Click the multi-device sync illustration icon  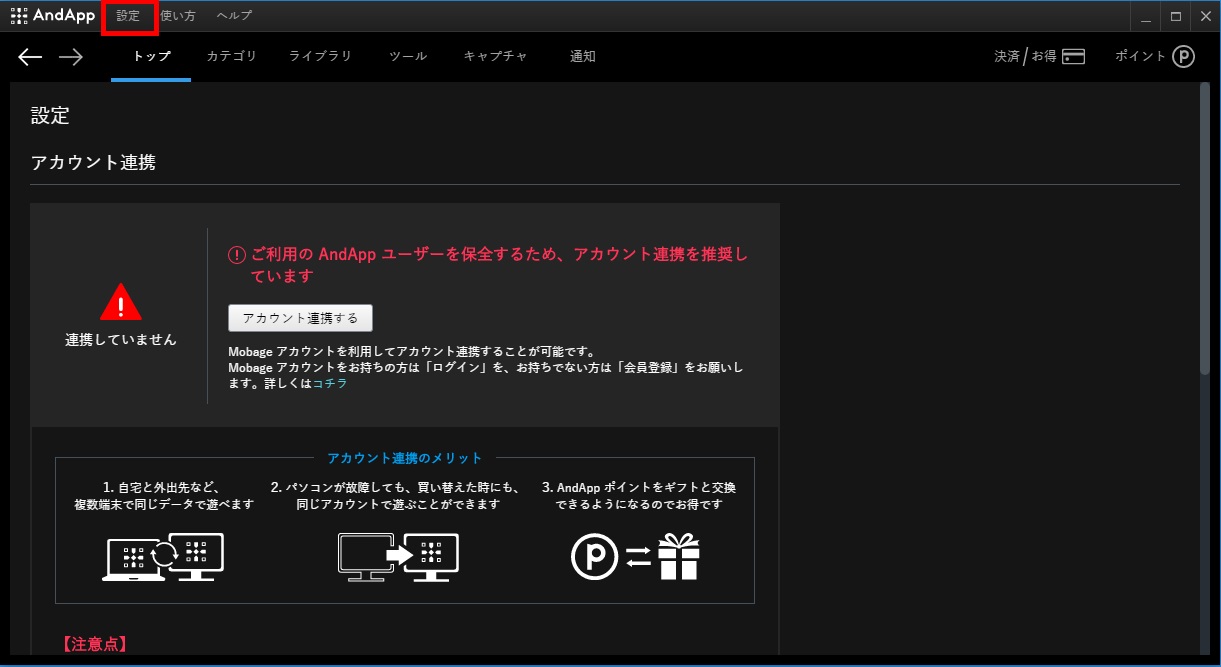pos(163,557)
